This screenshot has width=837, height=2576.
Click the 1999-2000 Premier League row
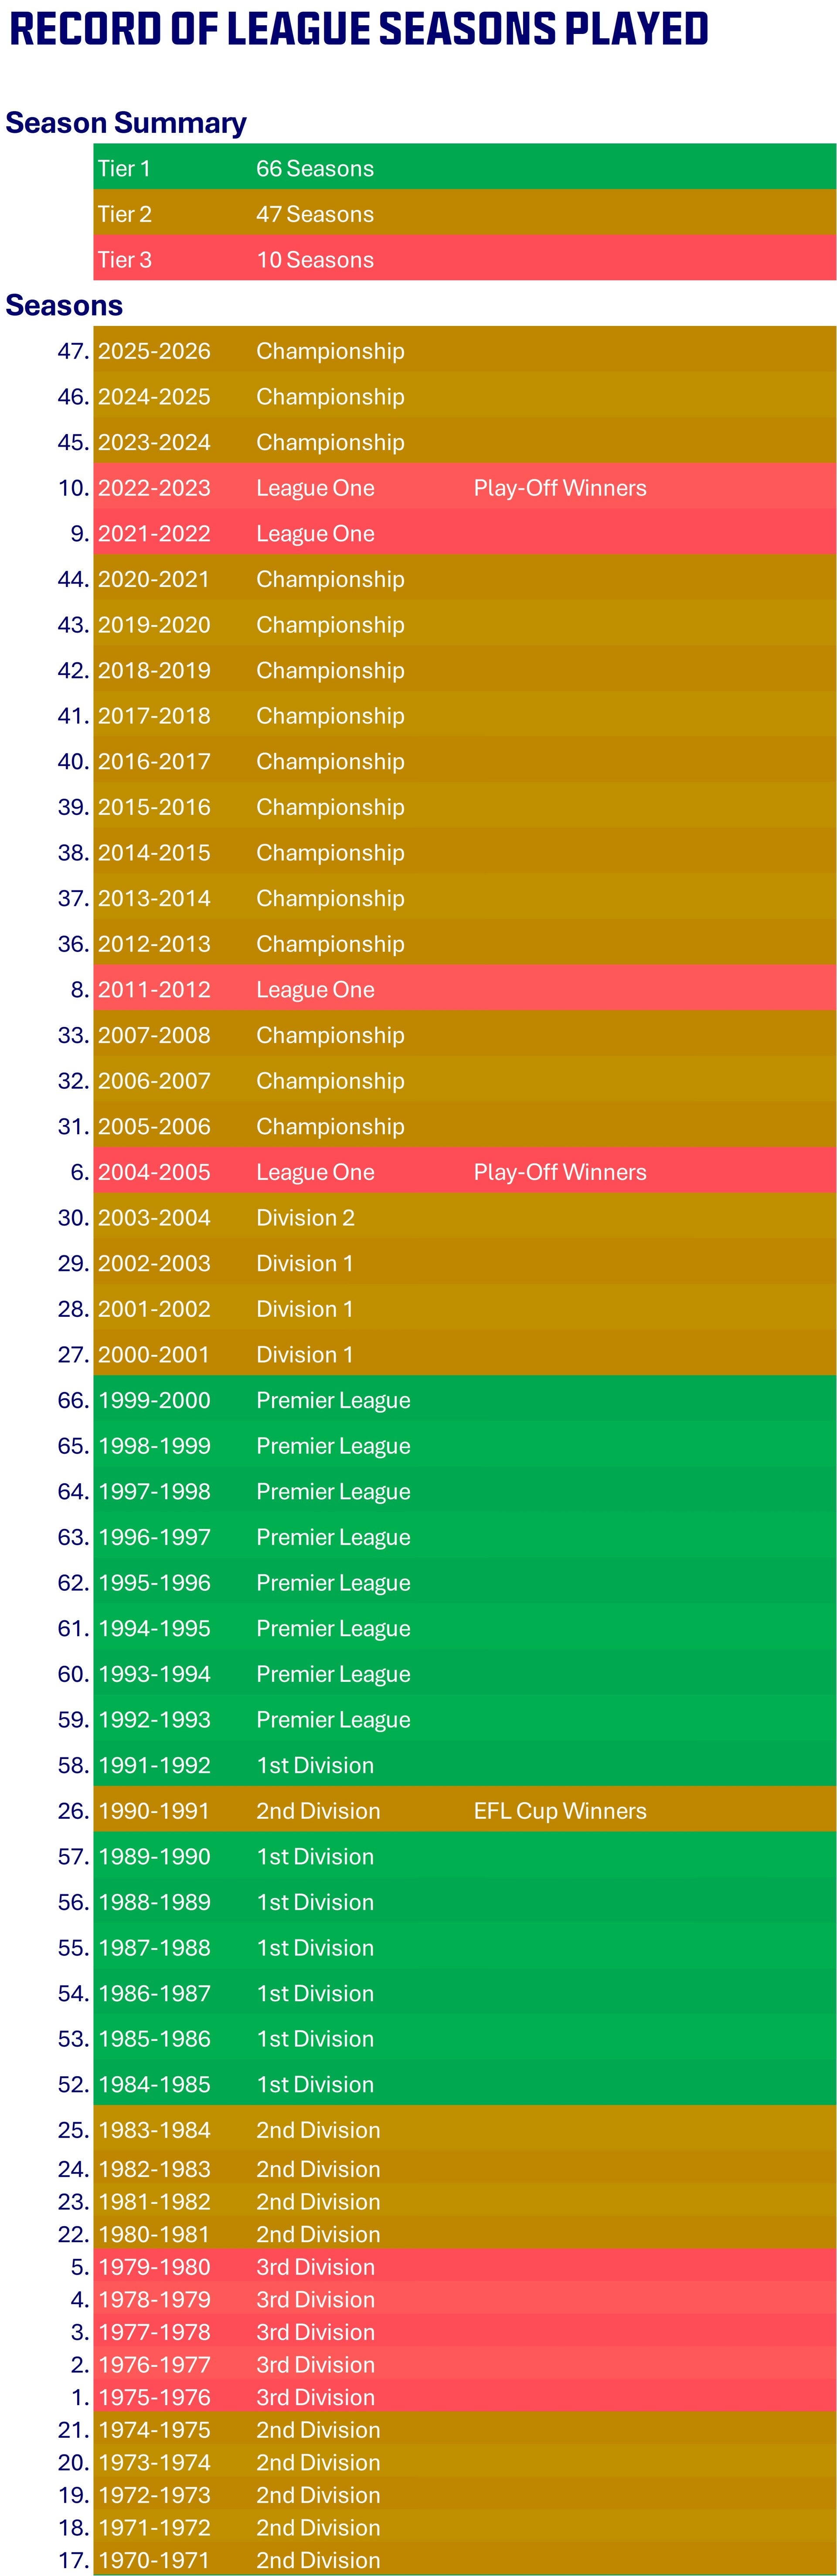tap(465, 1400)
